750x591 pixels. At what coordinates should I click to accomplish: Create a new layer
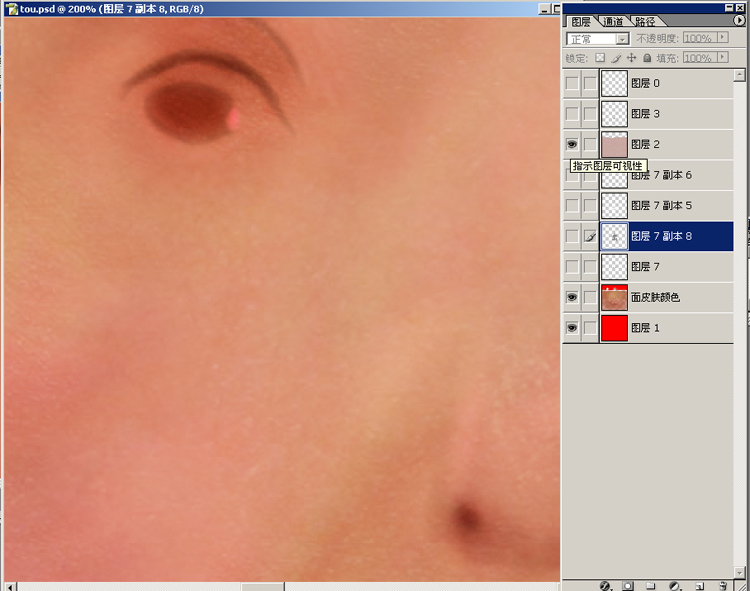700,584
